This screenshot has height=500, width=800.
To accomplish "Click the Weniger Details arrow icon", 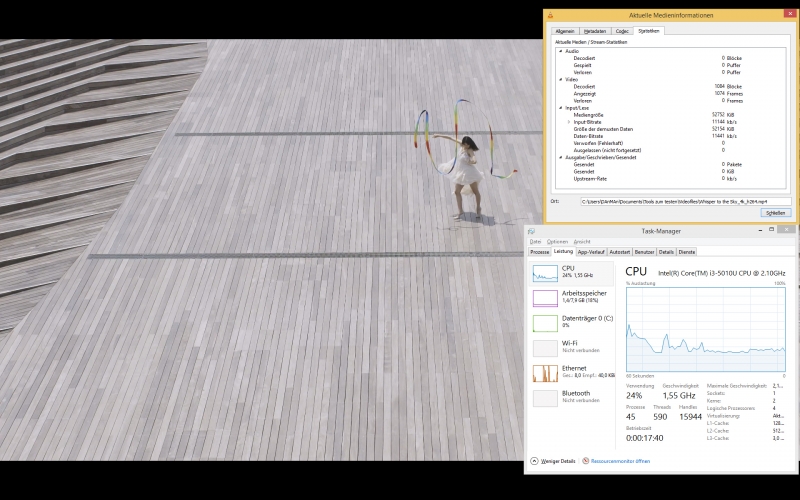I will (534, 461).
